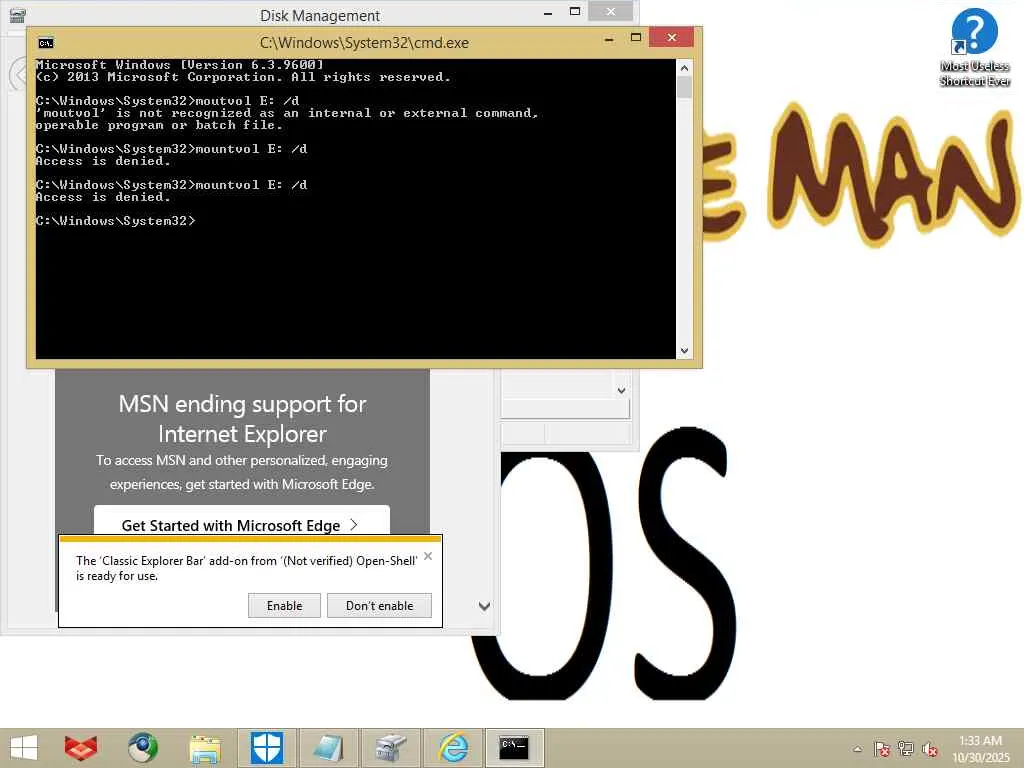Image resolution: width=1024 pixels, height=768 pixels.
Task: Minimize the cmd.exe window
Action: [609, 39]
